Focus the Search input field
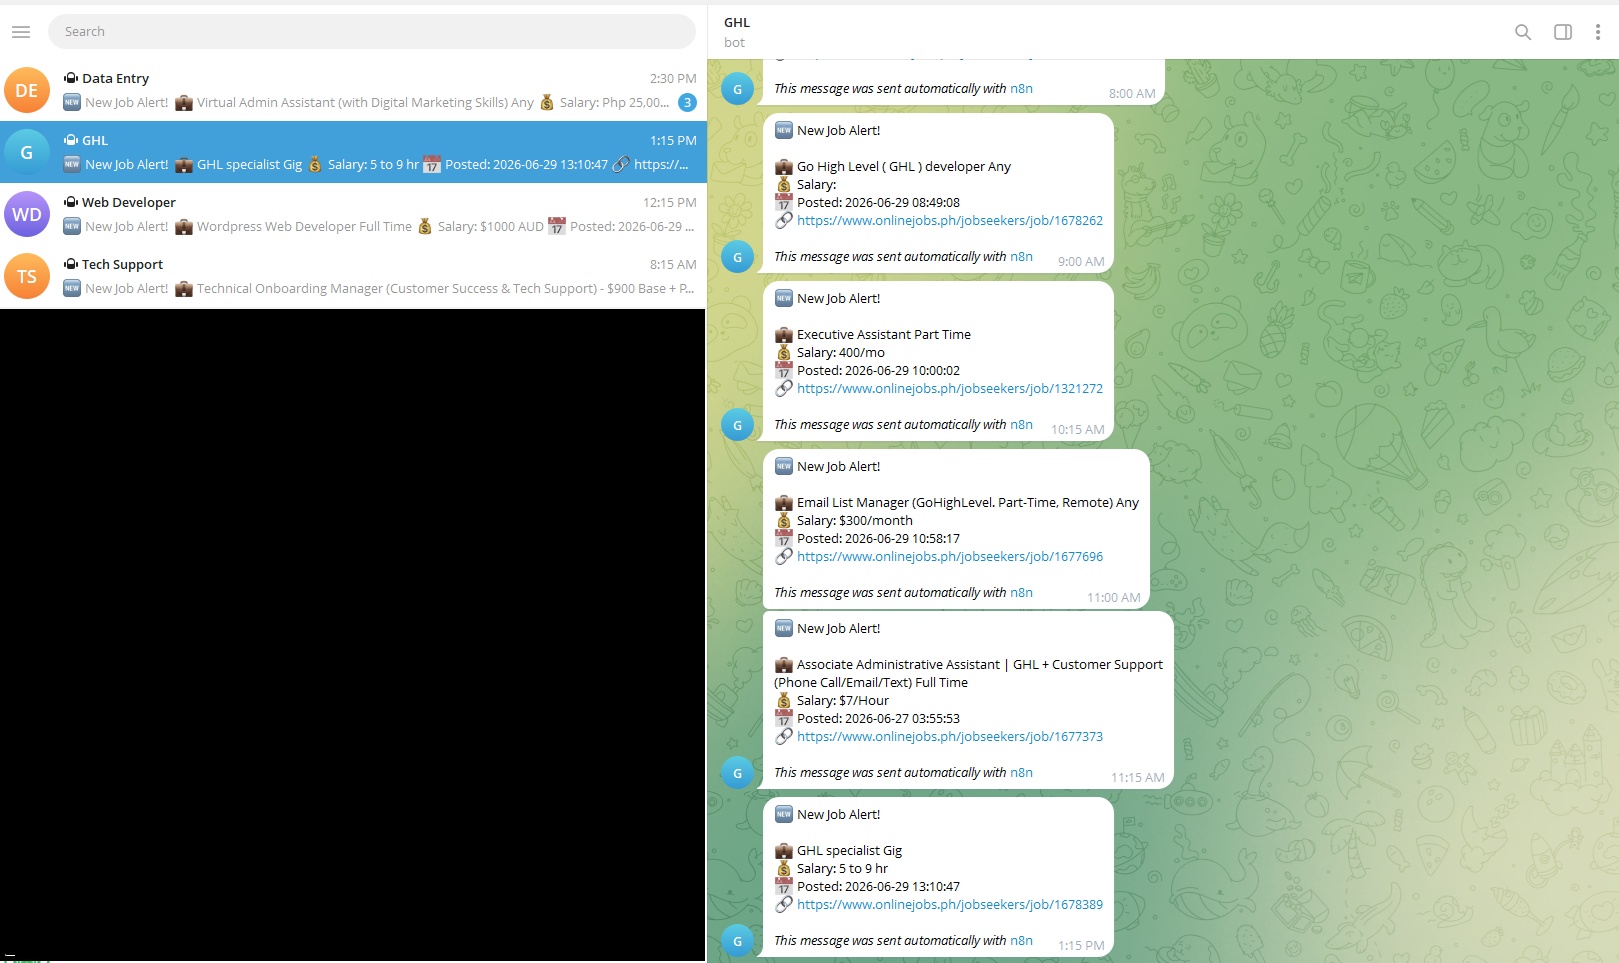 click(372, 32)
